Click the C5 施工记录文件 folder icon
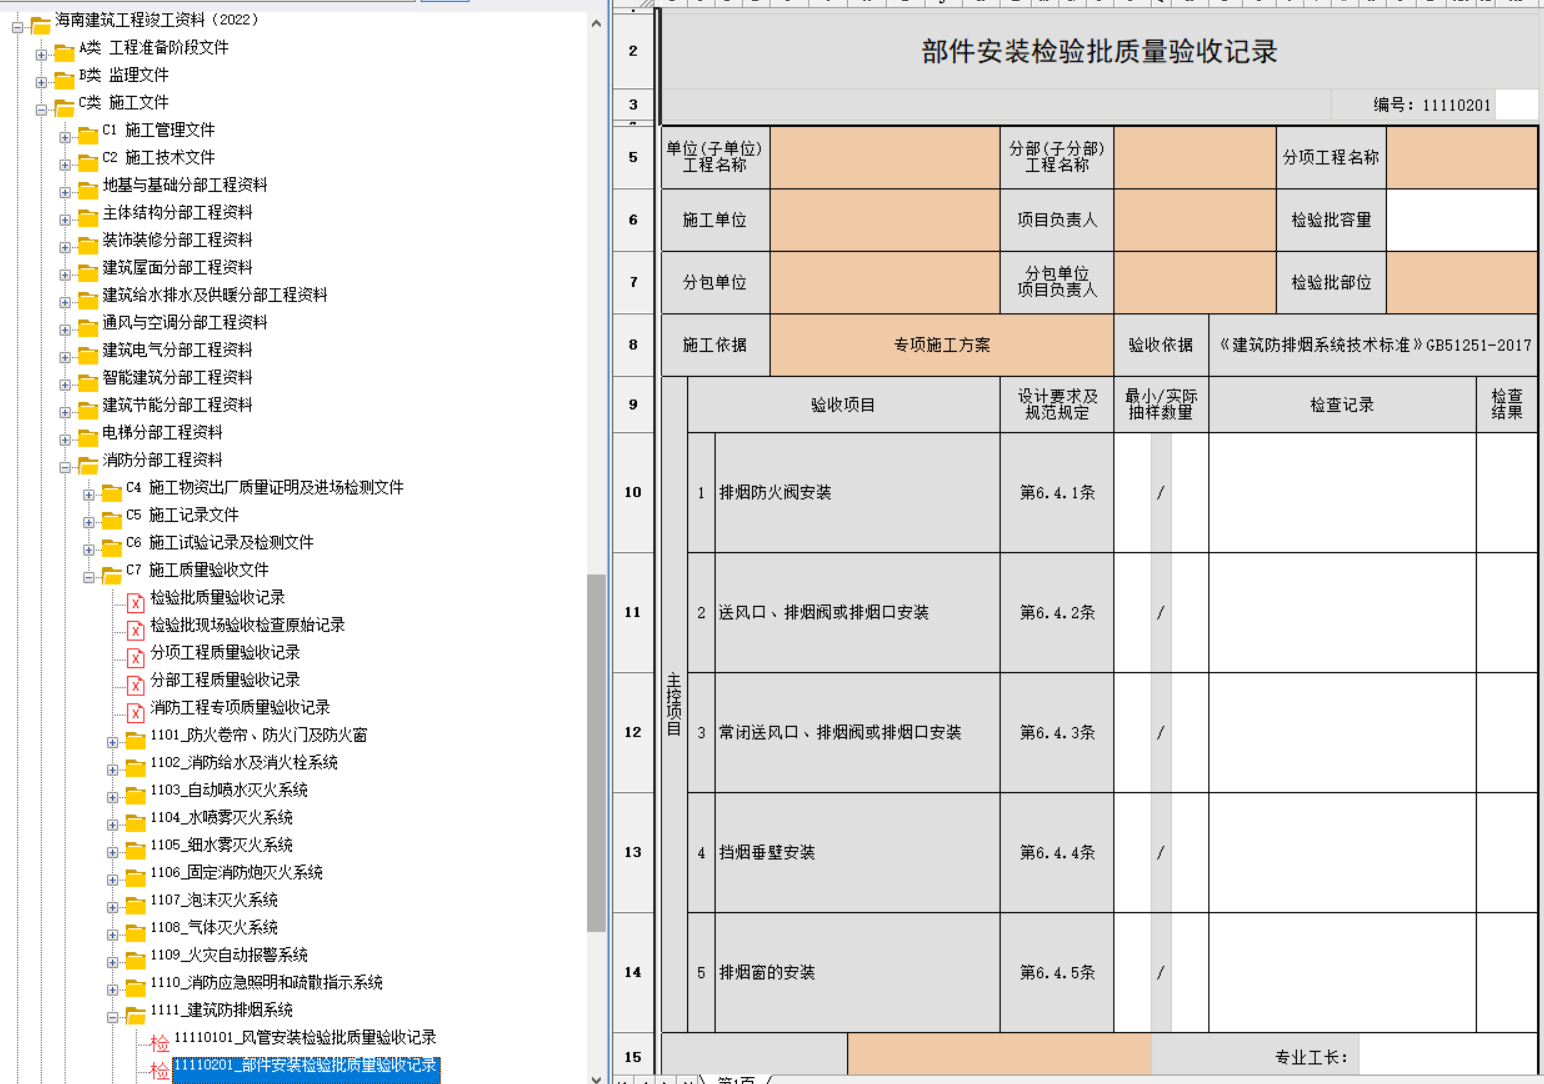Image resolution: width=1544 pixels, height=1084 pixels. click(112, 519)
